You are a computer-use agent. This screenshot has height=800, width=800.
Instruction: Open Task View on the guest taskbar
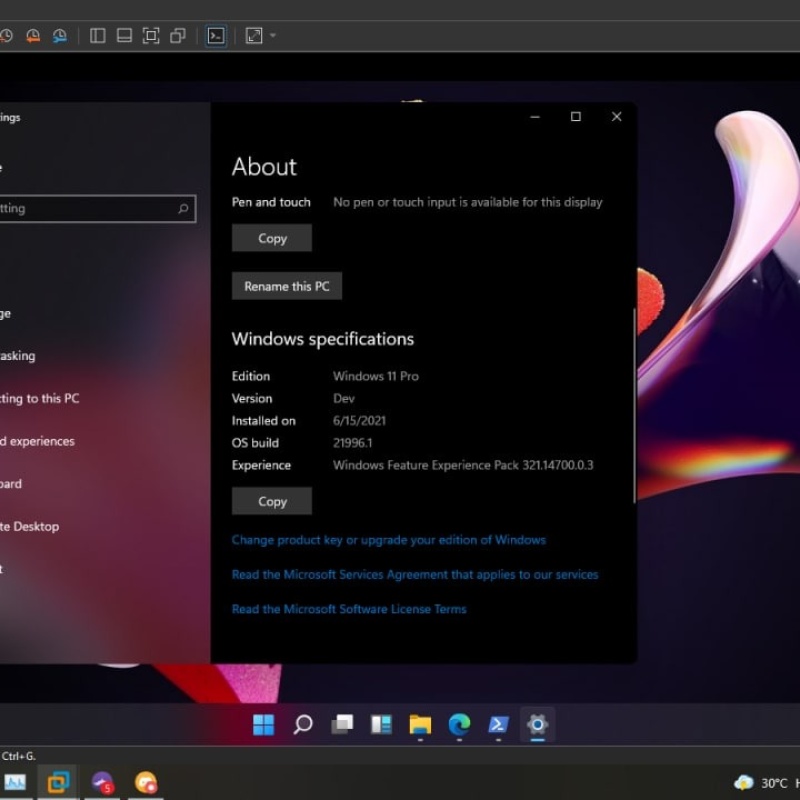click(342, 724)
